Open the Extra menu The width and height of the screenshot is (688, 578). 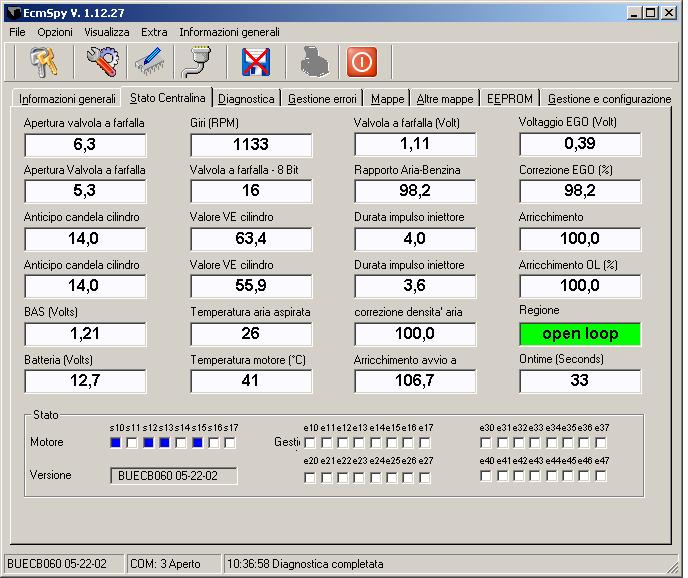pos(154,32)
